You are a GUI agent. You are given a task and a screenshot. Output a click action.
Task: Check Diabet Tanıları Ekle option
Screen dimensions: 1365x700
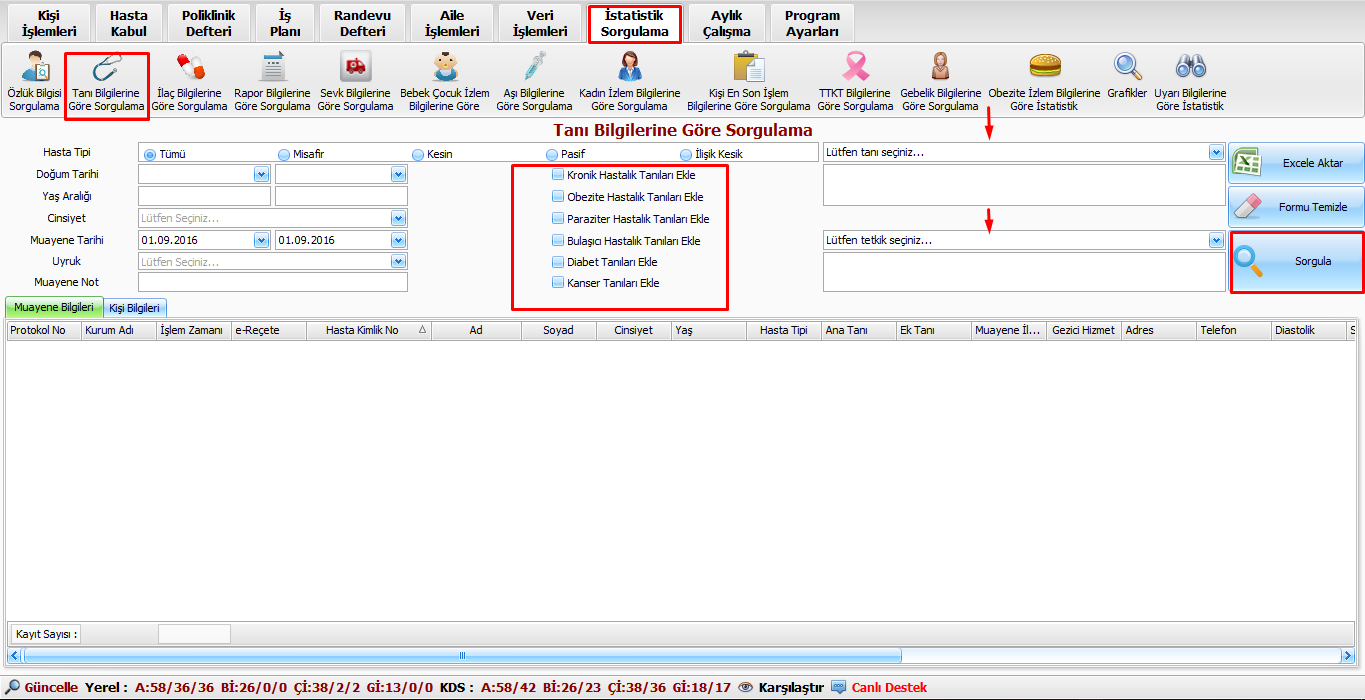pyautogui.click(x=558, y=262)
